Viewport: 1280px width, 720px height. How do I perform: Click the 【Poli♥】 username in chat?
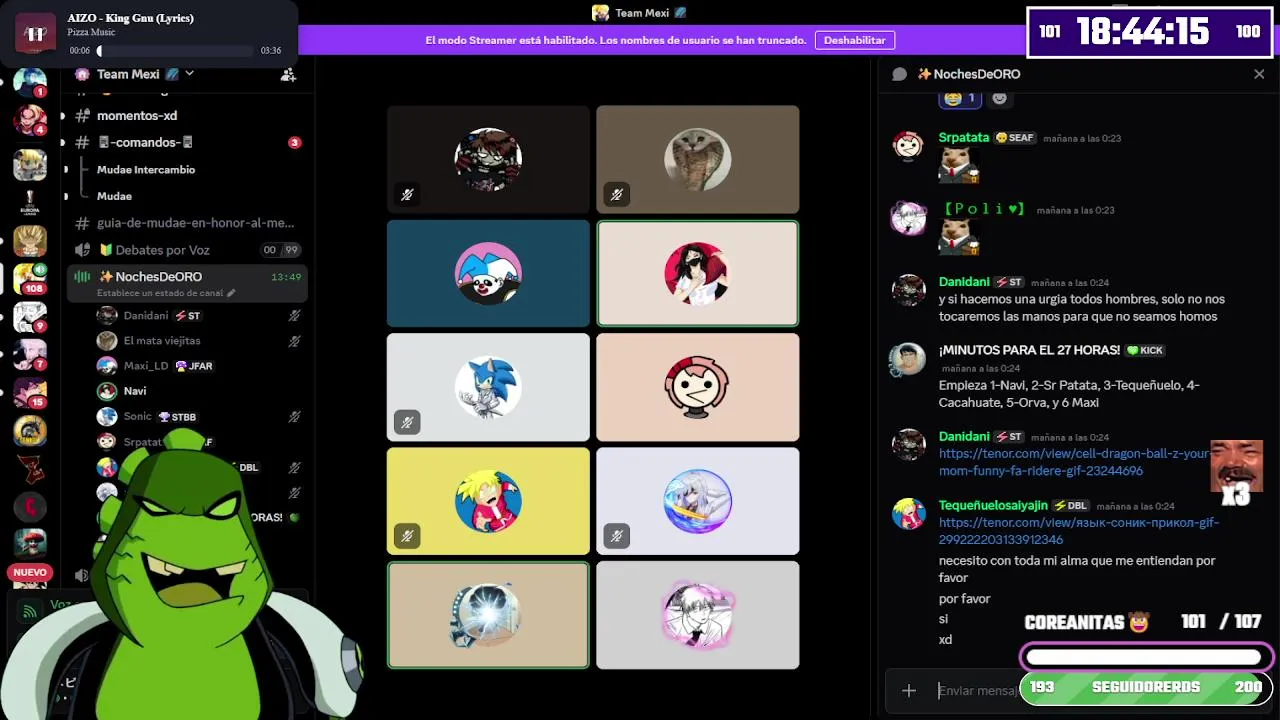click(984, 209)
